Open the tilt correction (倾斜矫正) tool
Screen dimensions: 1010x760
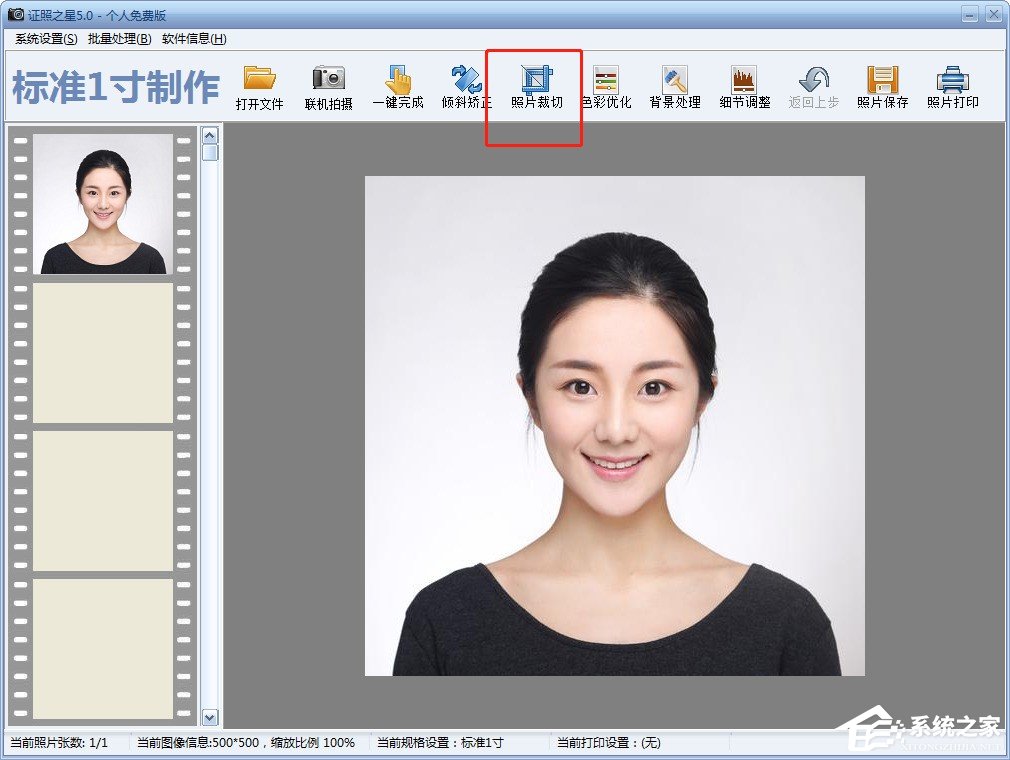coord(466,80)
